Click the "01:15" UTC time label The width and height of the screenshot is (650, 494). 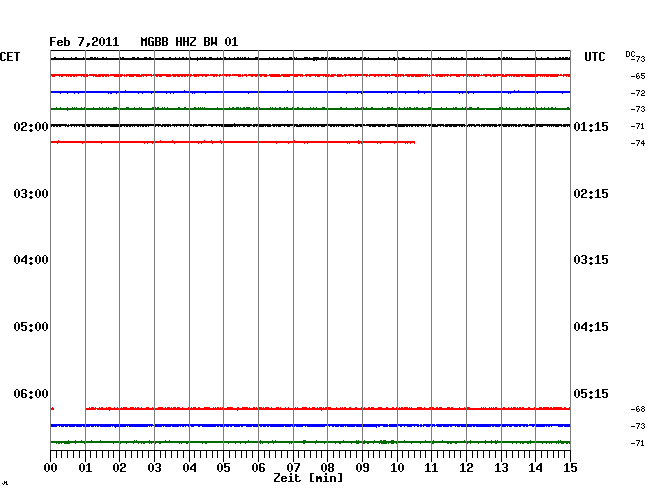591,126
